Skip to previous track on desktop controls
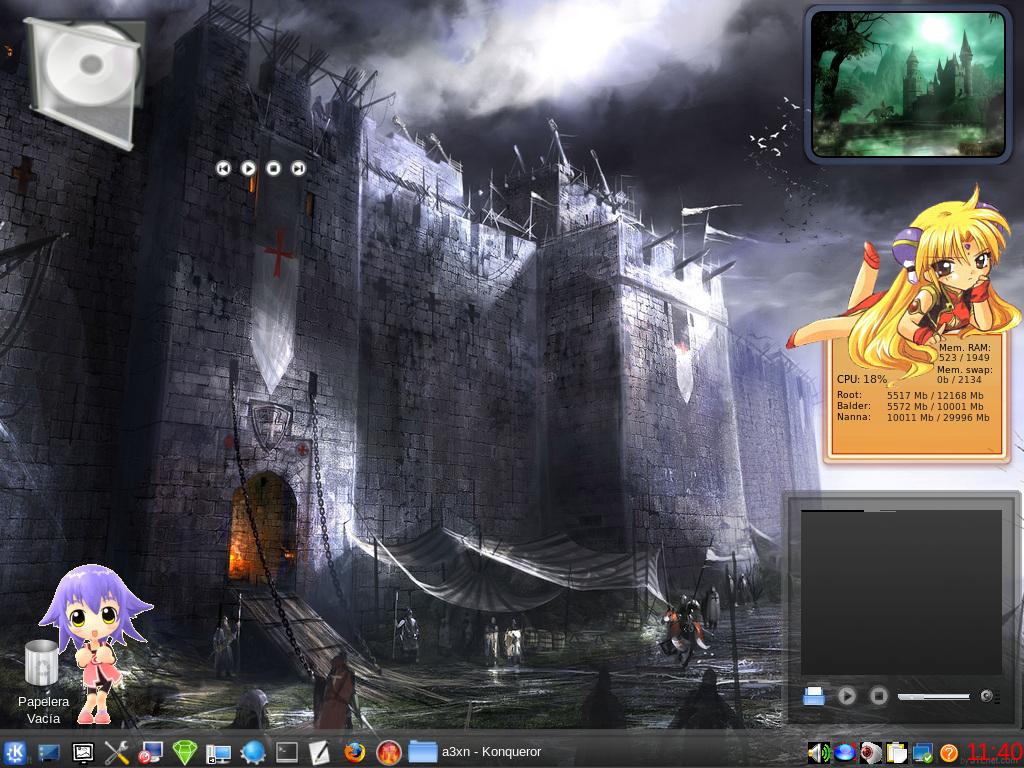 (x=223, y=168)
